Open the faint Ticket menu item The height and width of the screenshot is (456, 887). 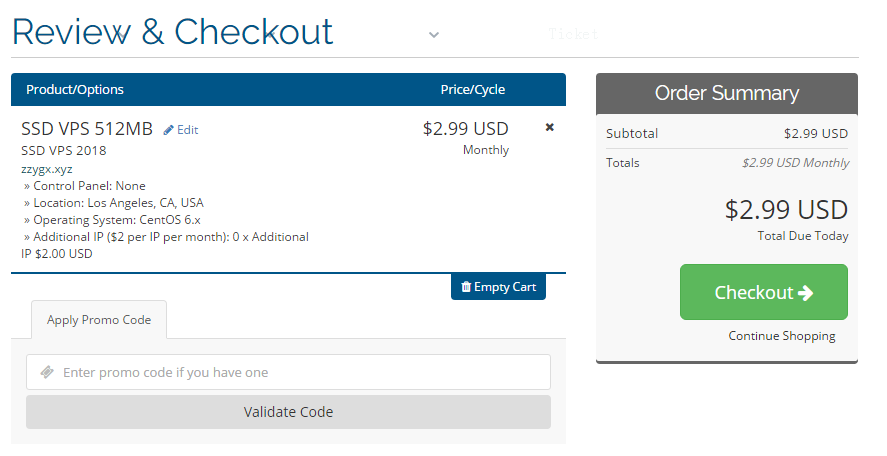pos(572,35)
